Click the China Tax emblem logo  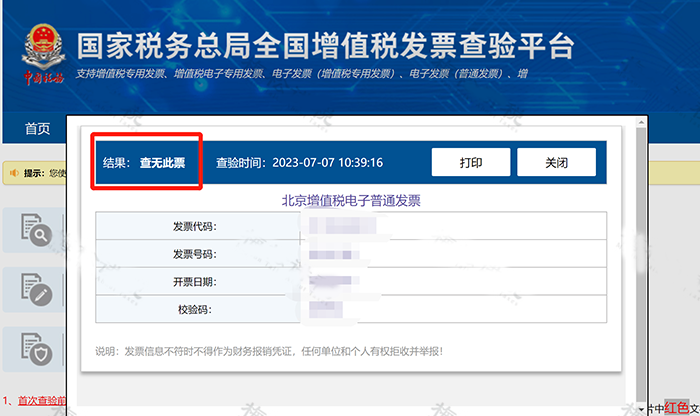point(43,54)
